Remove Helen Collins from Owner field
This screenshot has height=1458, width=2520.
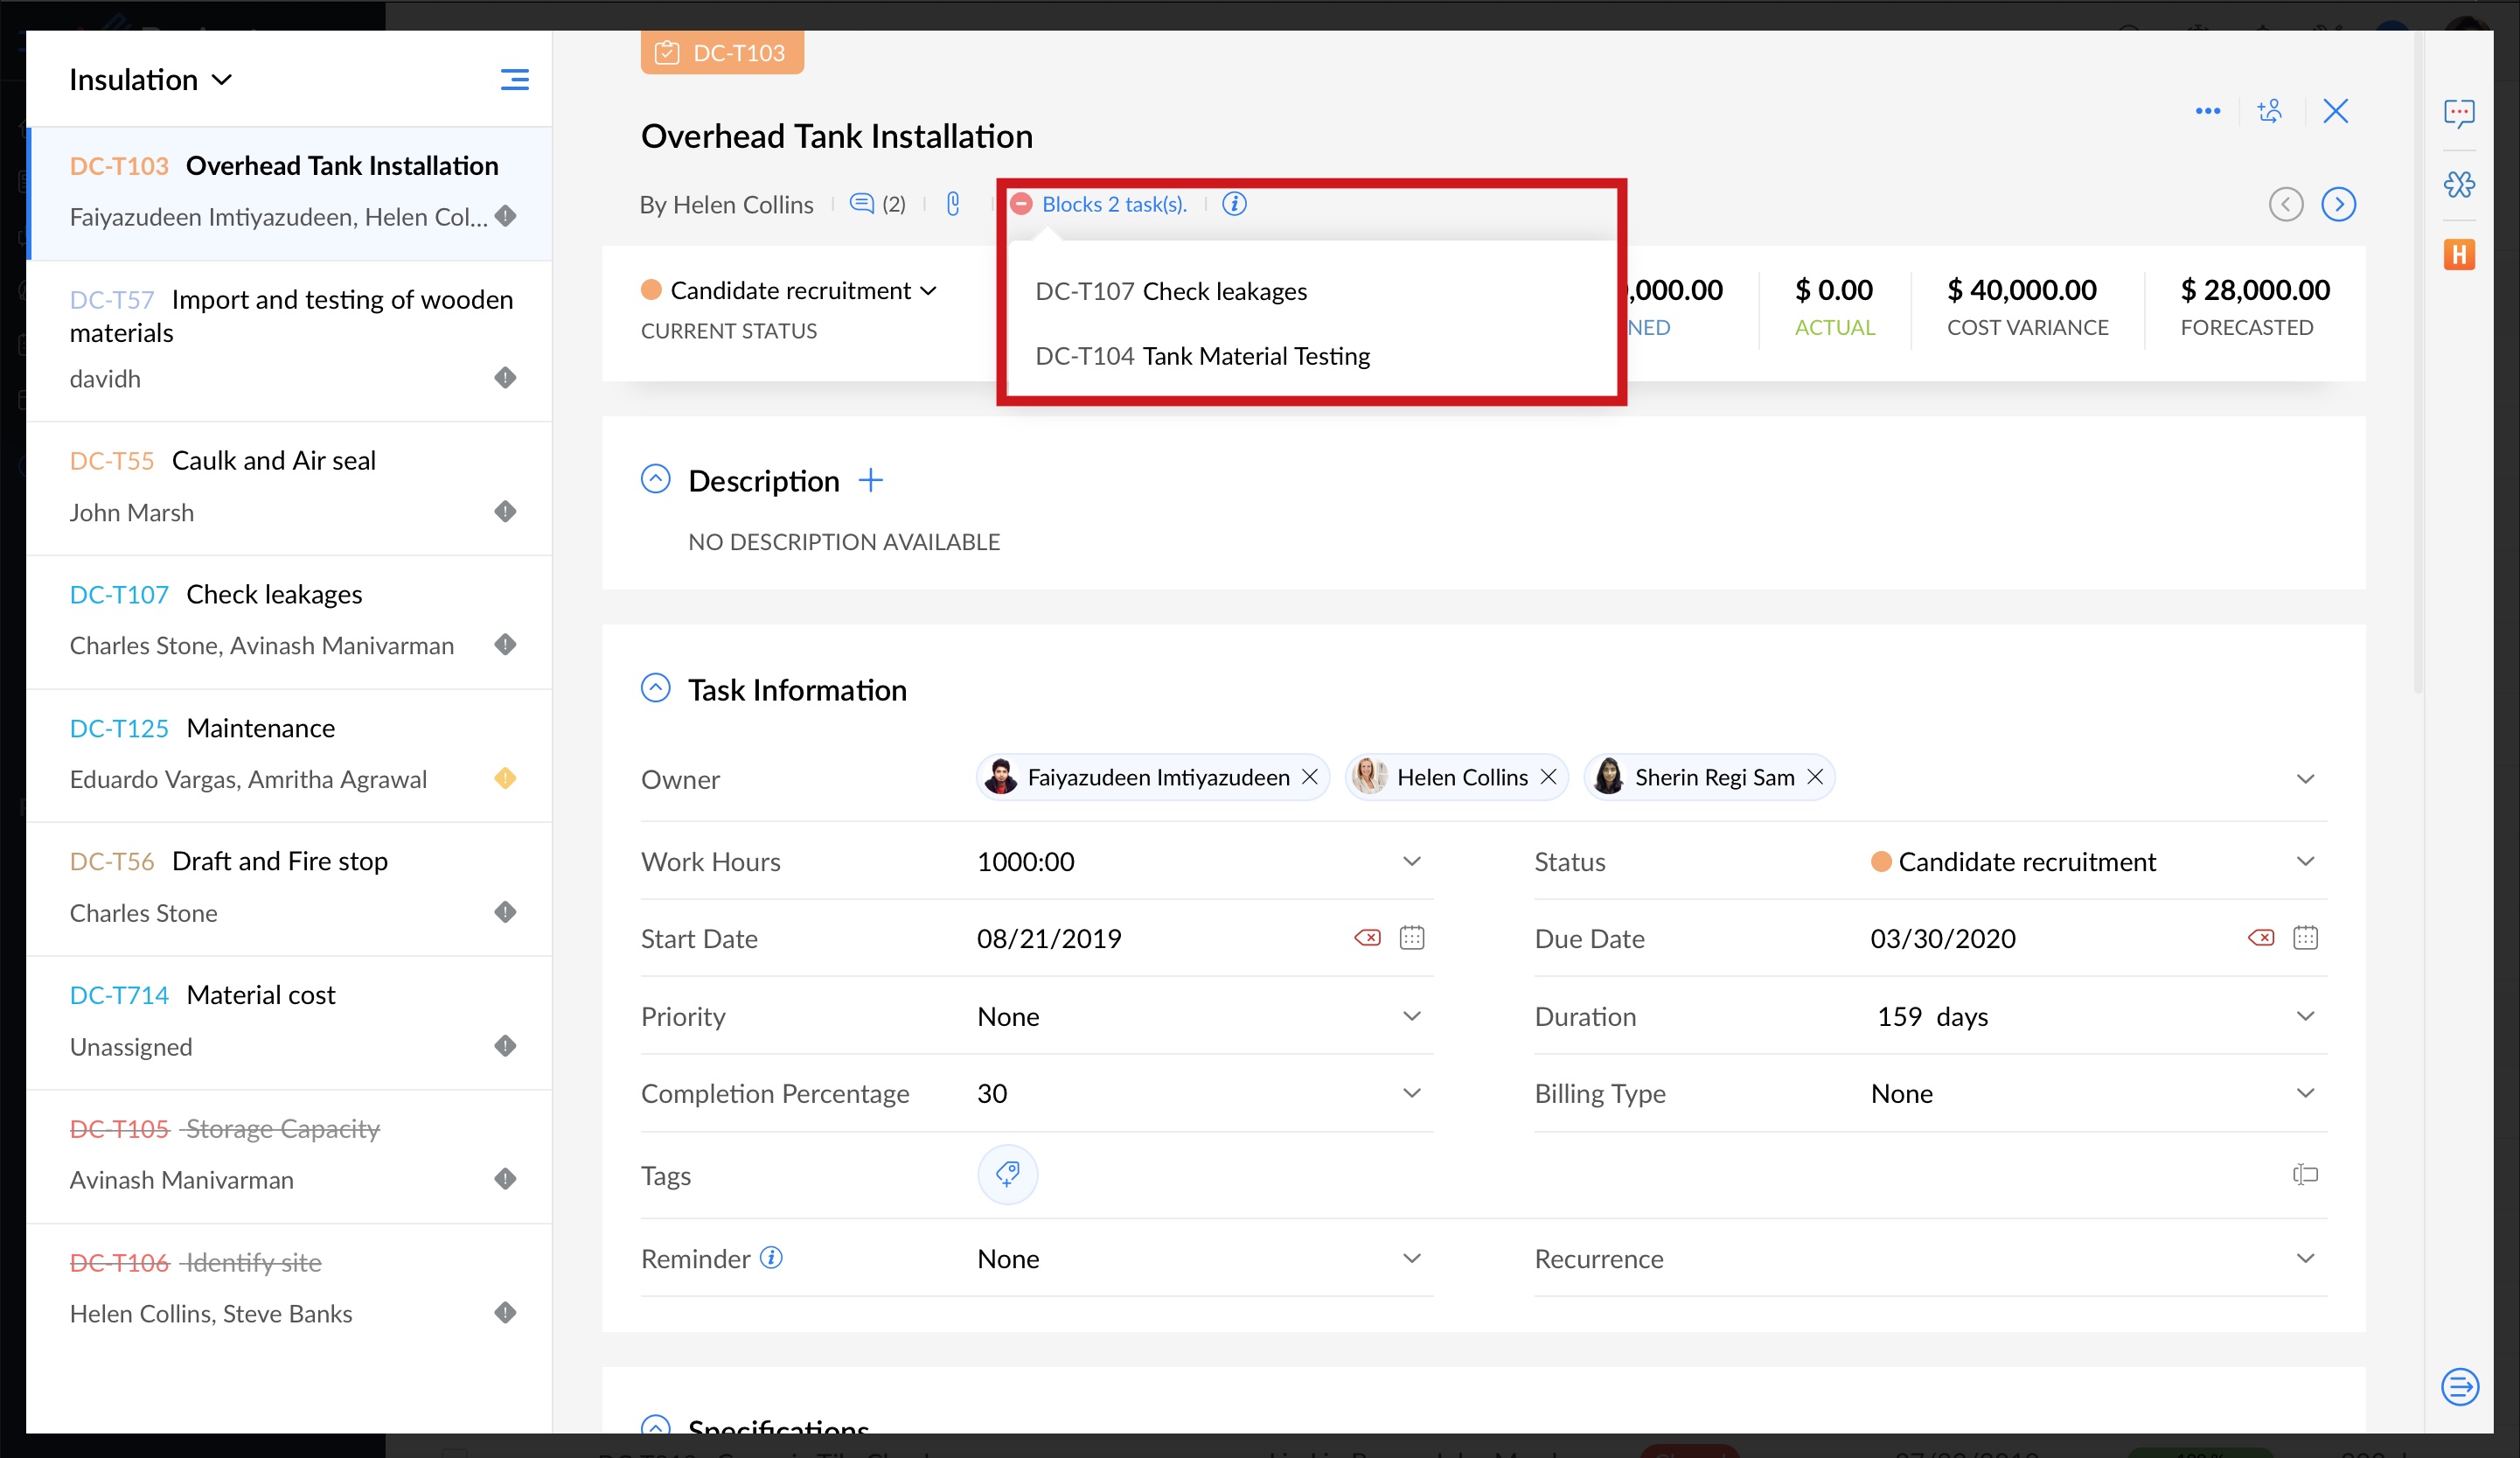pos(1548,778)
